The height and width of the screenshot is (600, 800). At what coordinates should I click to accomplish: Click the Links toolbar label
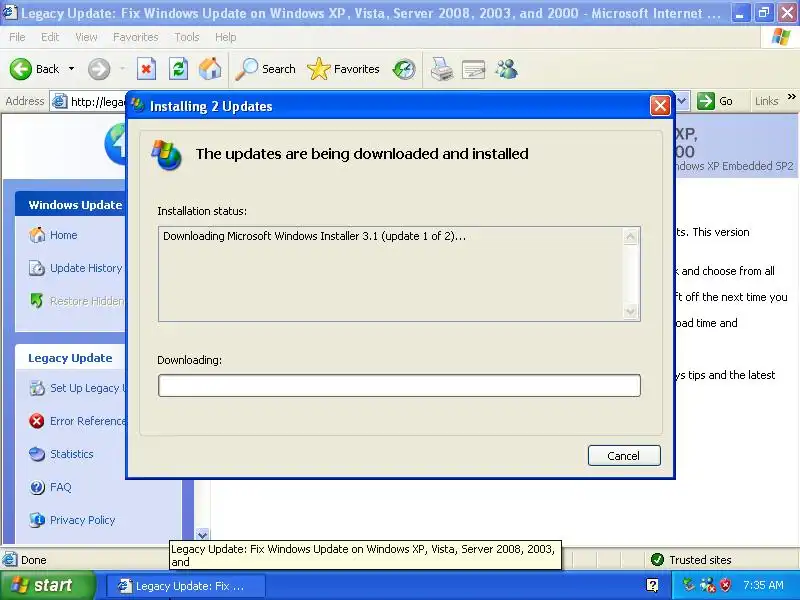[766, 102]
